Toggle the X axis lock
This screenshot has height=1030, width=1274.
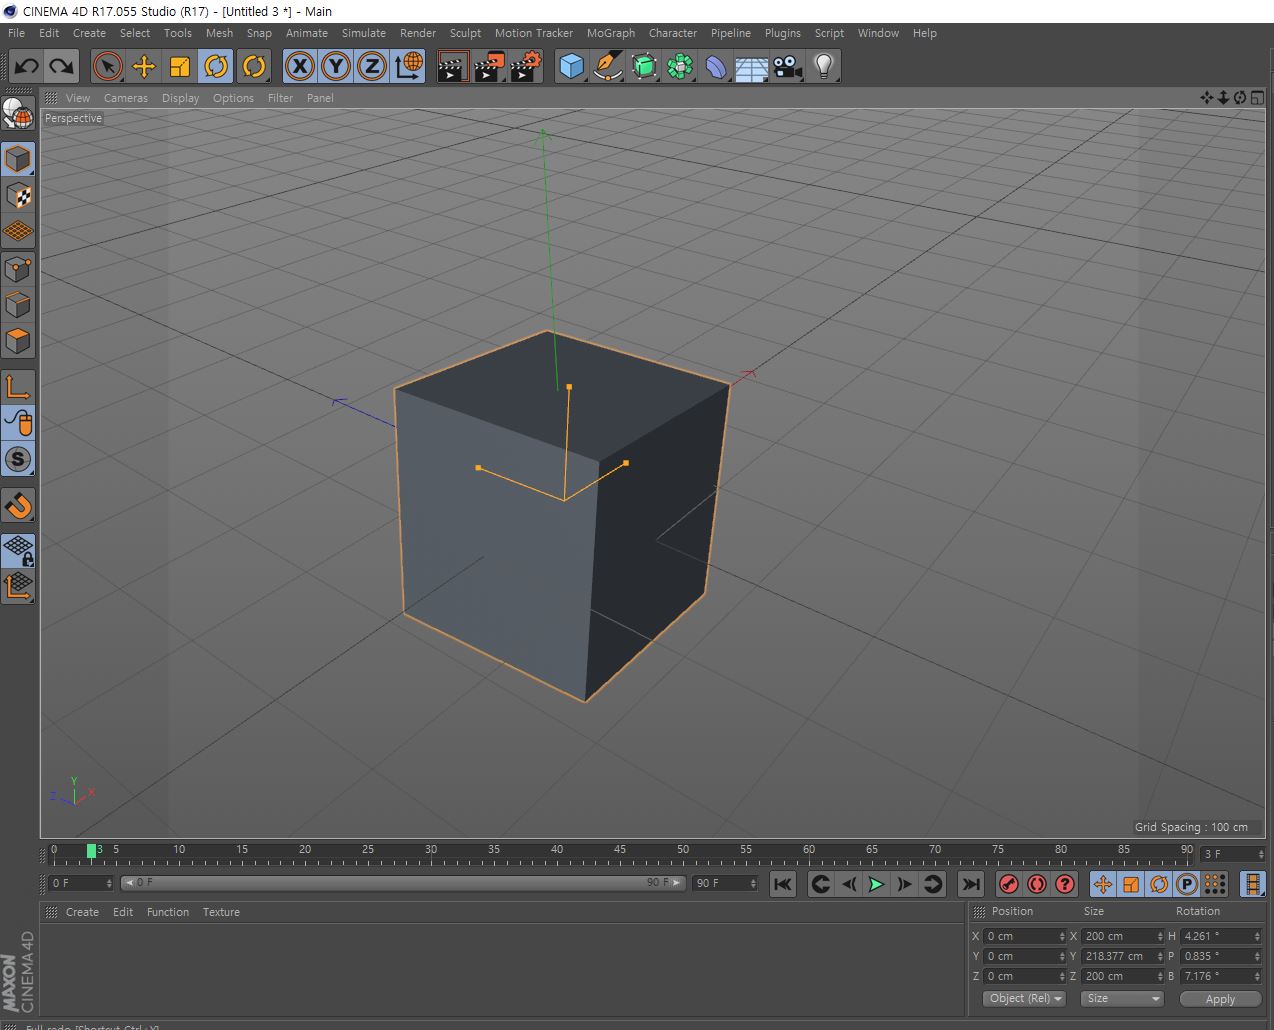click(x=299, y=67)
